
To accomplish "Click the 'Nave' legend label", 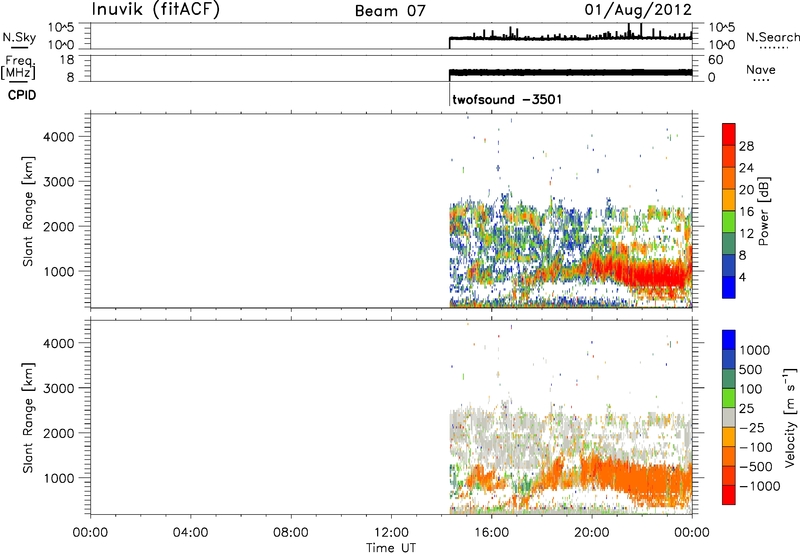I will coord(761,70).
